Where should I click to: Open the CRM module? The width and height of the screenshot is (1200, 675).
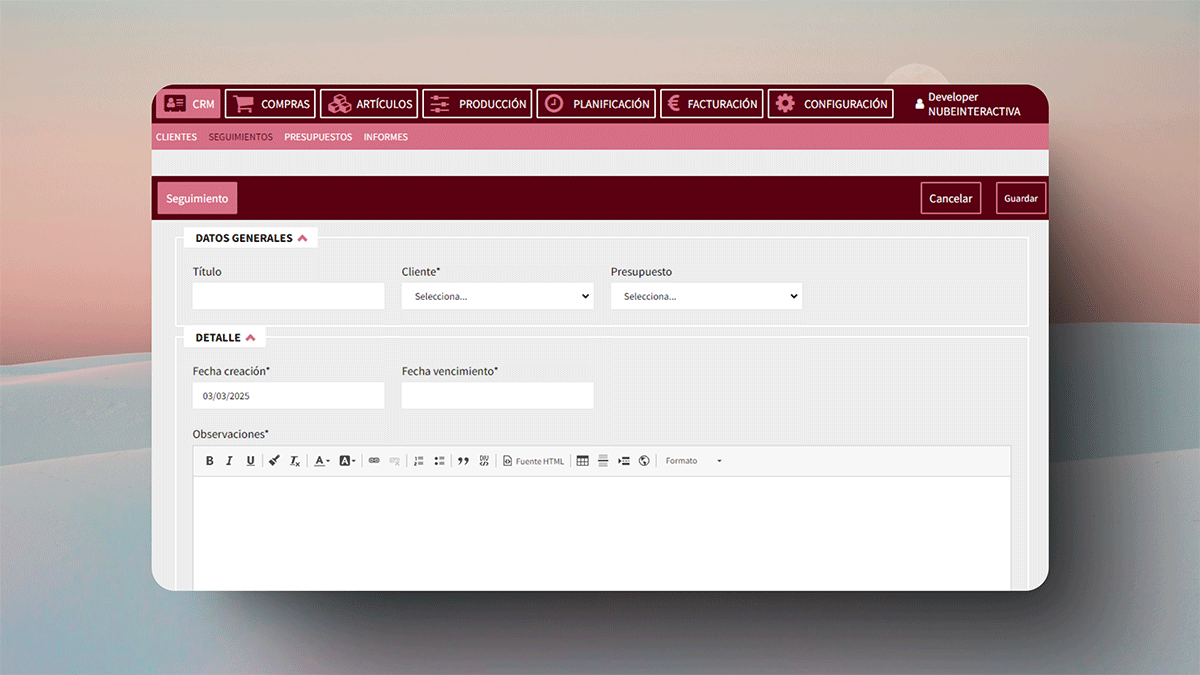[188, 103]
